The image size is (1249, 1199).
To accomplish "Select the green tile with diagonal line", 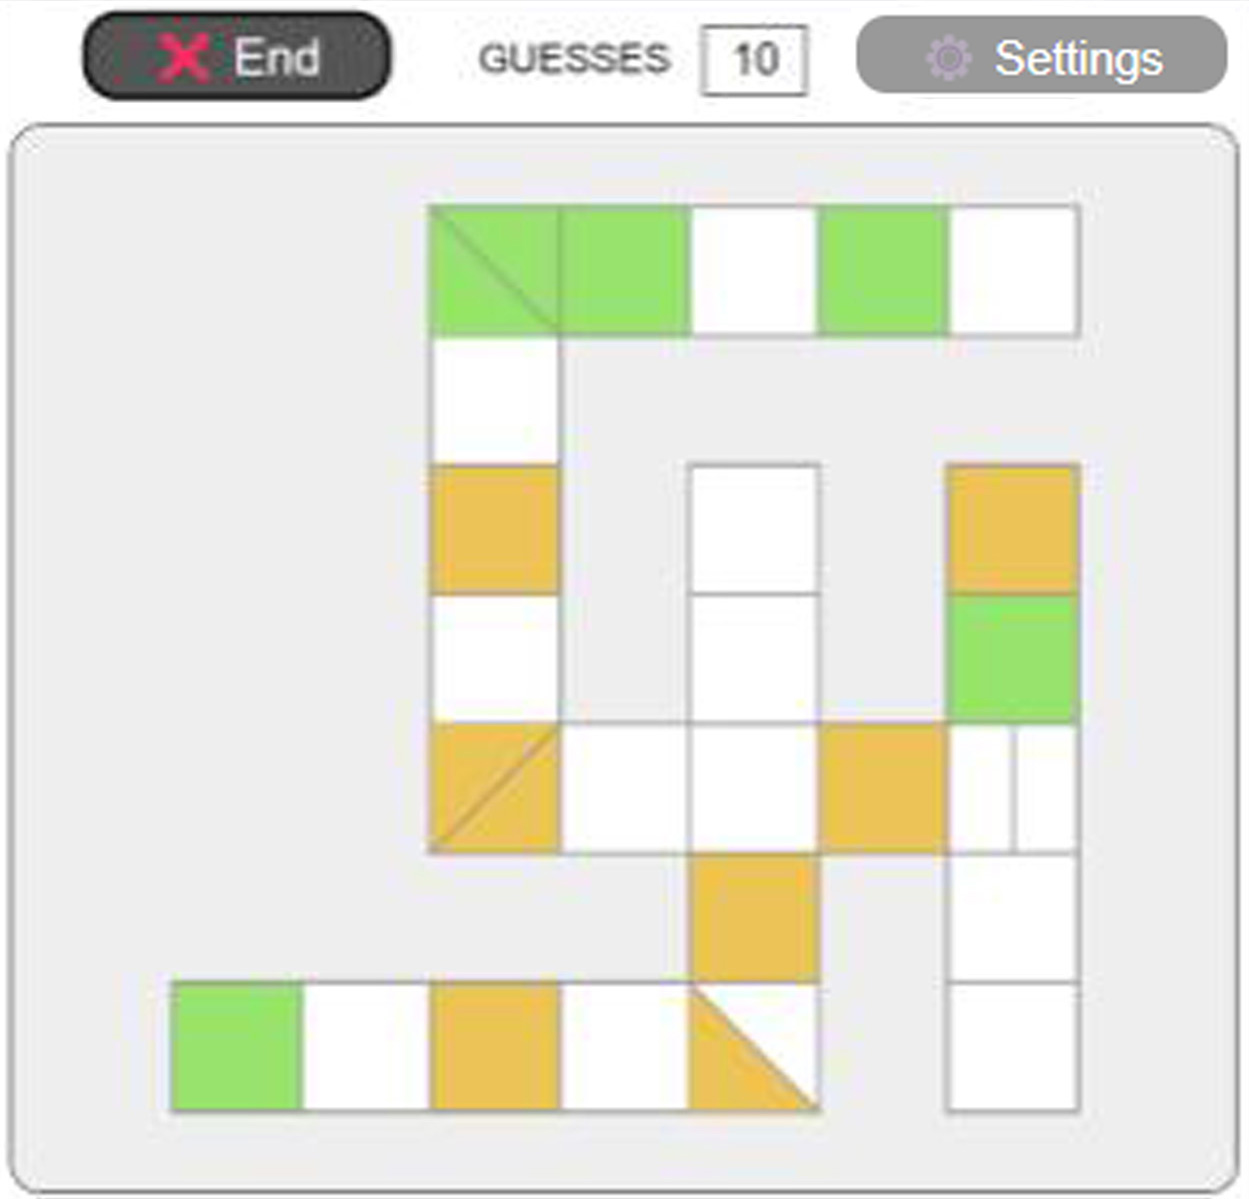I will [x=494, y=270].
